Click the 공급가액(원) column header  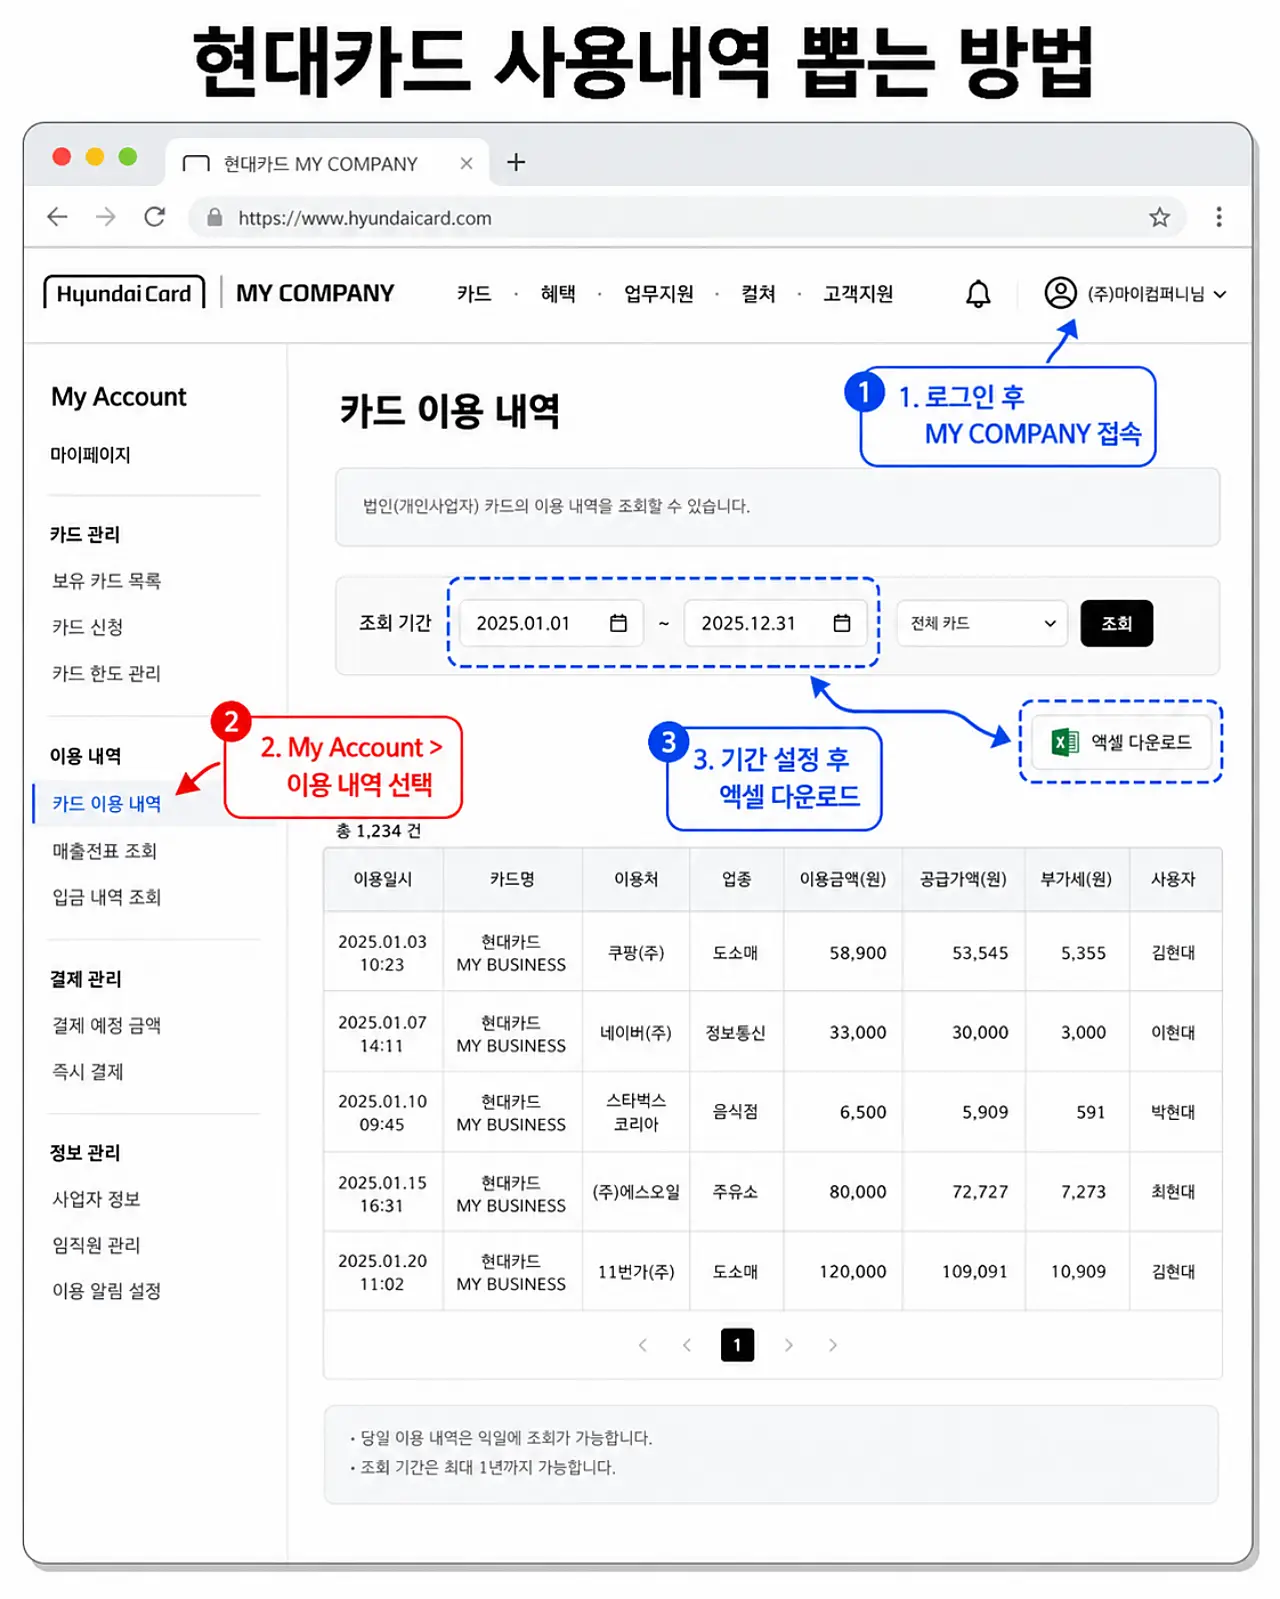pos(963,879)
